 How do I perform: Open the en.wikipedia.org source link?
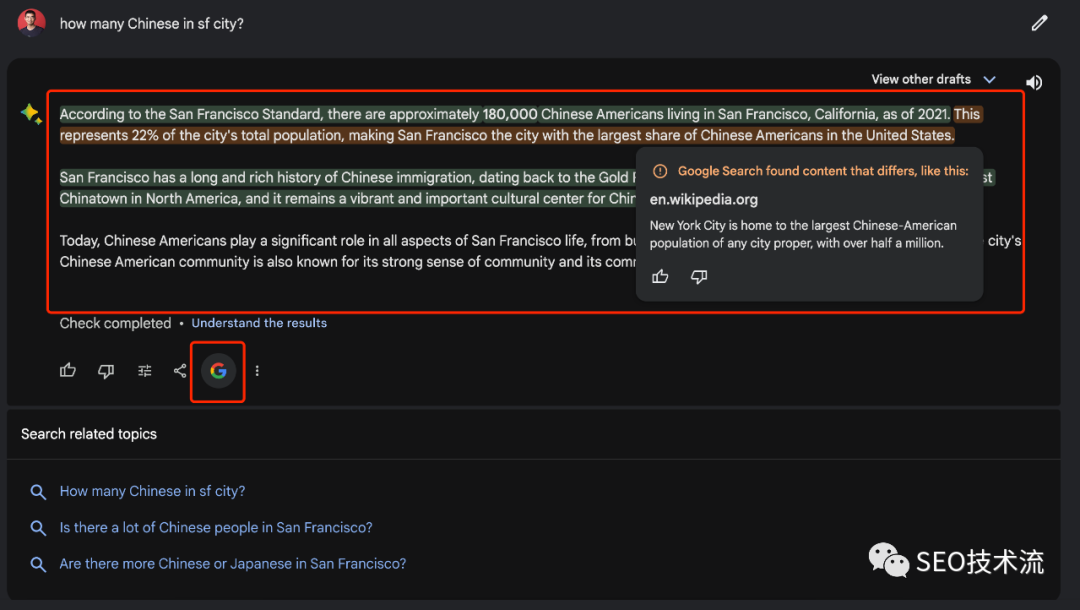703,199
